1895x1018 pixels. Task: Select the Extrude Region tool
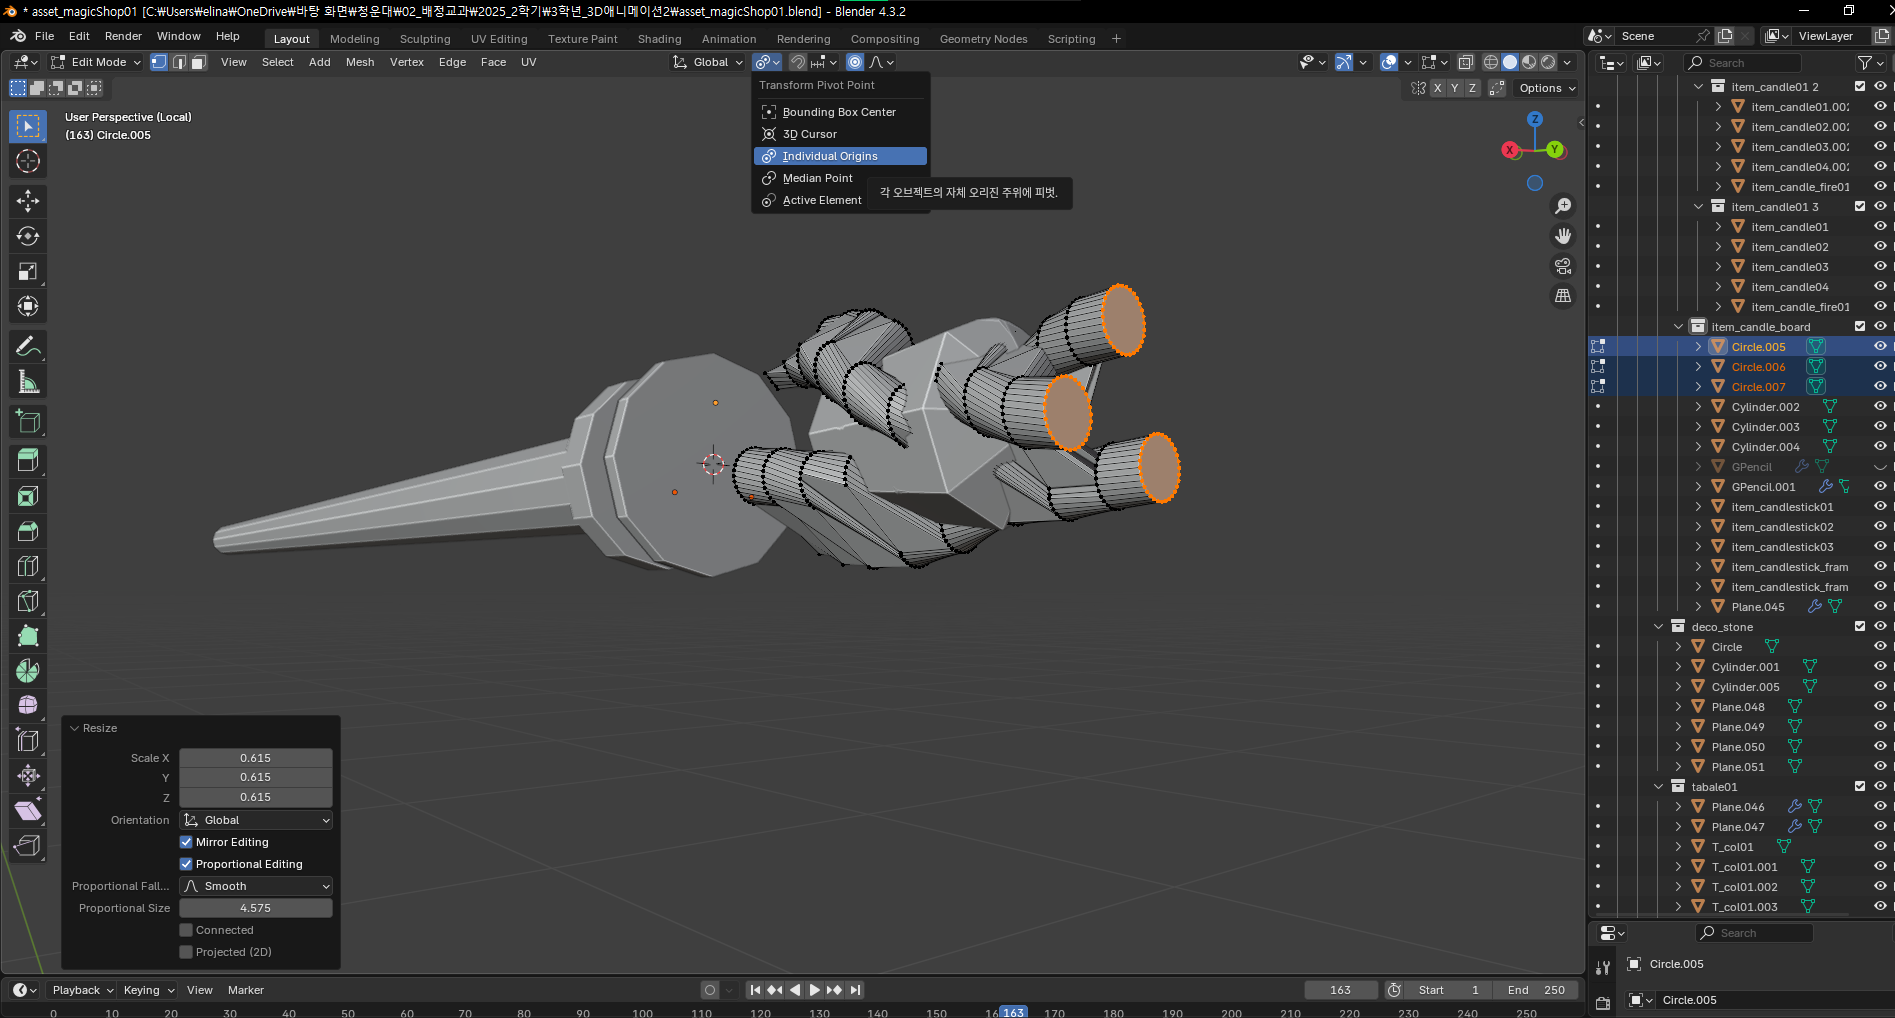pyautogui.click(x=28, y=461)
